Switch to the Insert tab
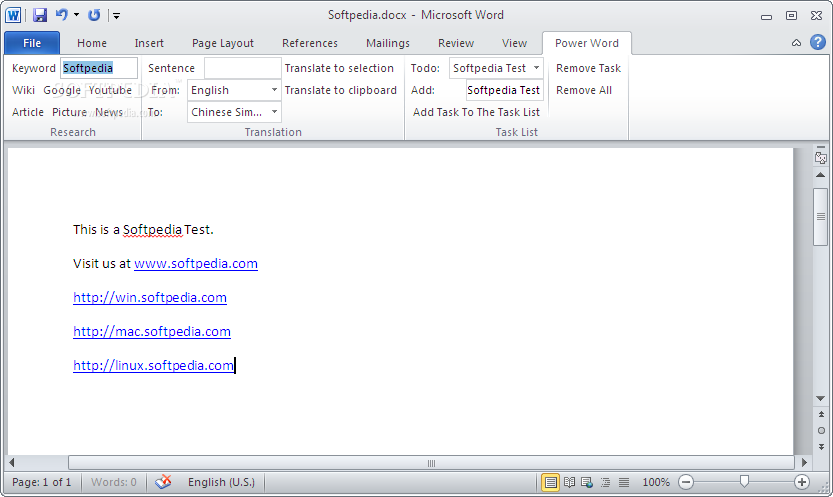This screenshot has width=833, height=497. pos(149,43)
